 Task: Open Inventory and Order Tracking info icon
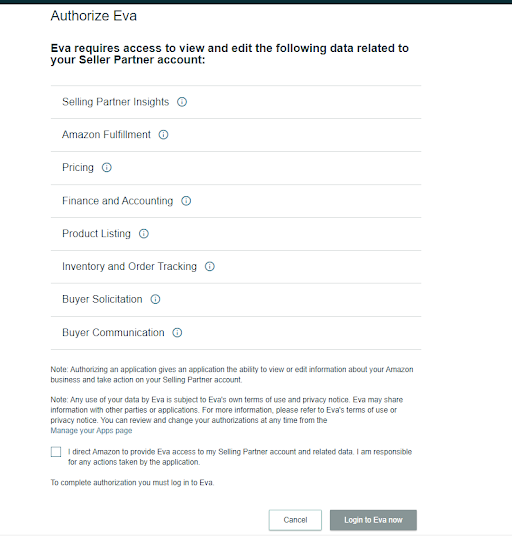210,266
